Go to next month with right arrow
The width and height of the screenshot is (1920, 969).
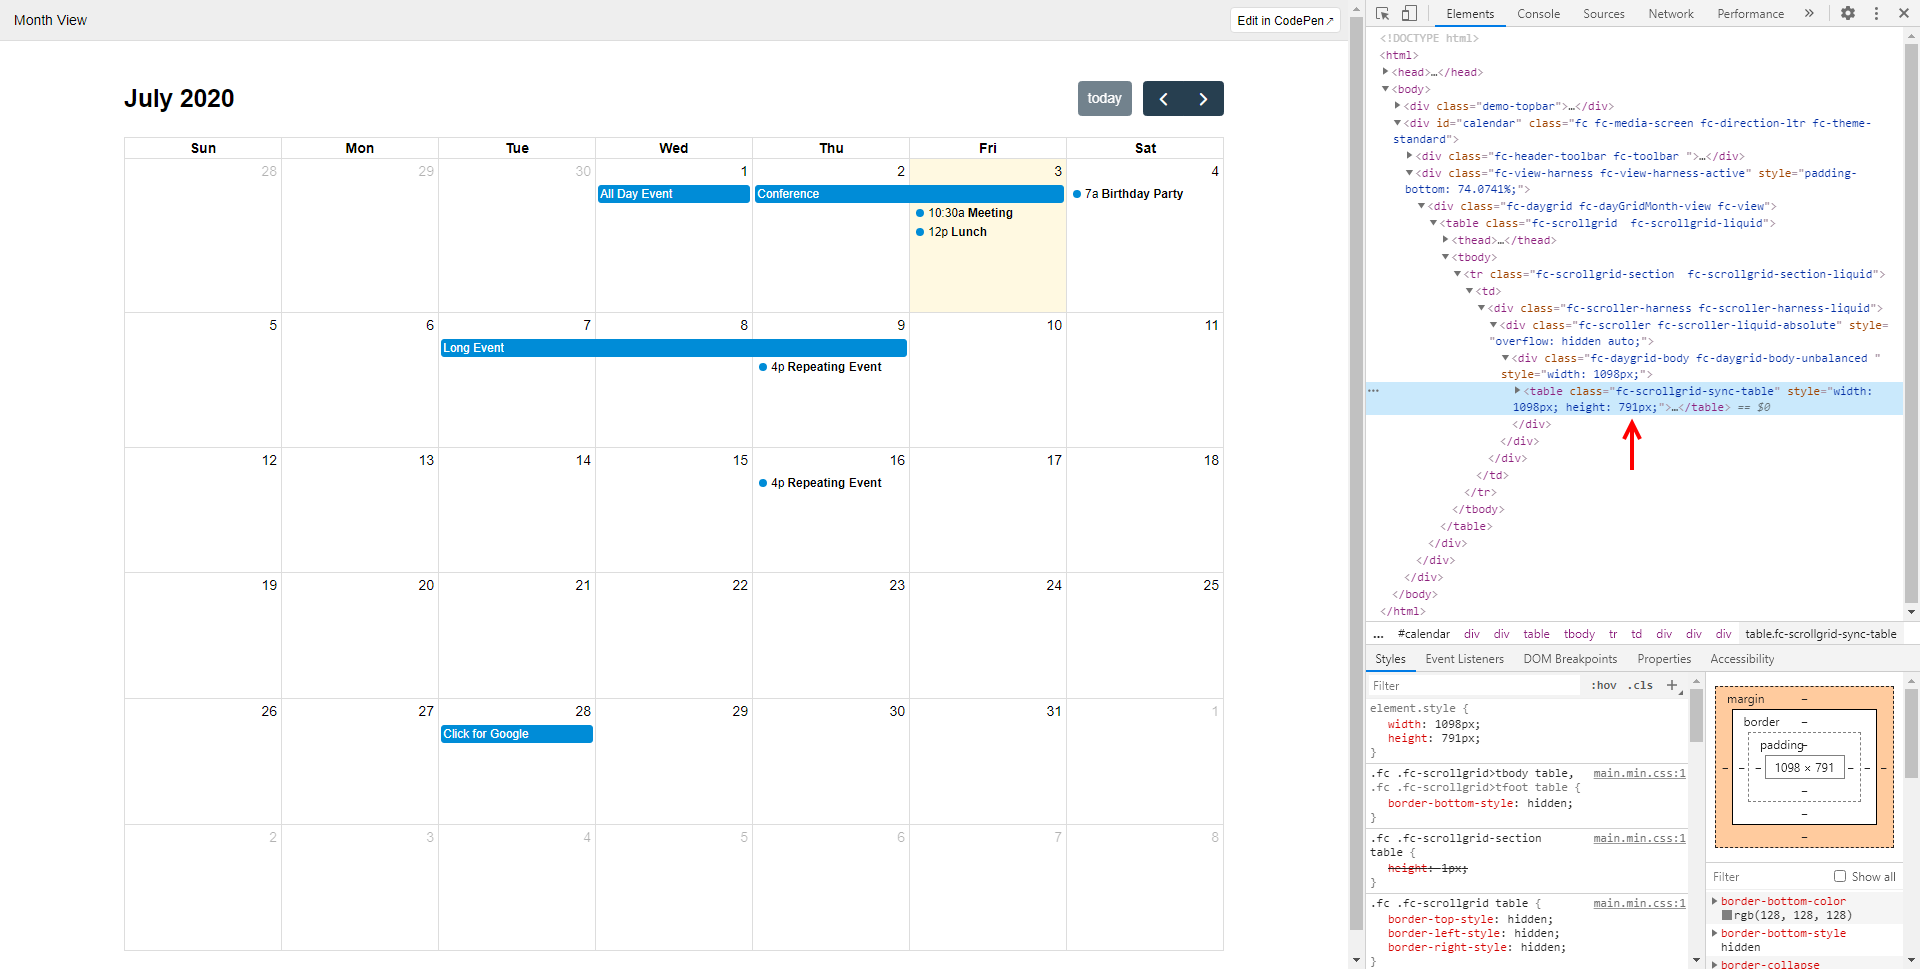tap(1203, 98)
